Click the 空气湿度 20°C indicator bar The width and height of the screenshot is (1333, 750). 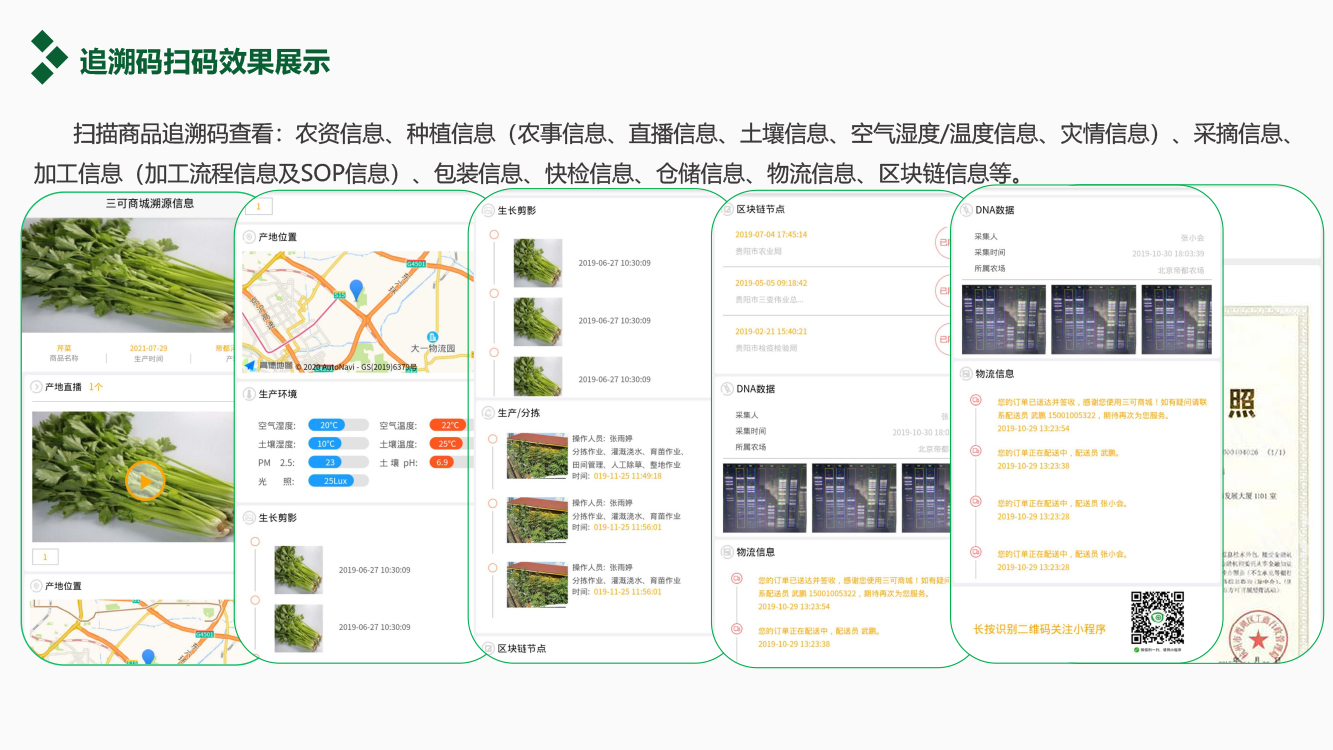(329, 425)
